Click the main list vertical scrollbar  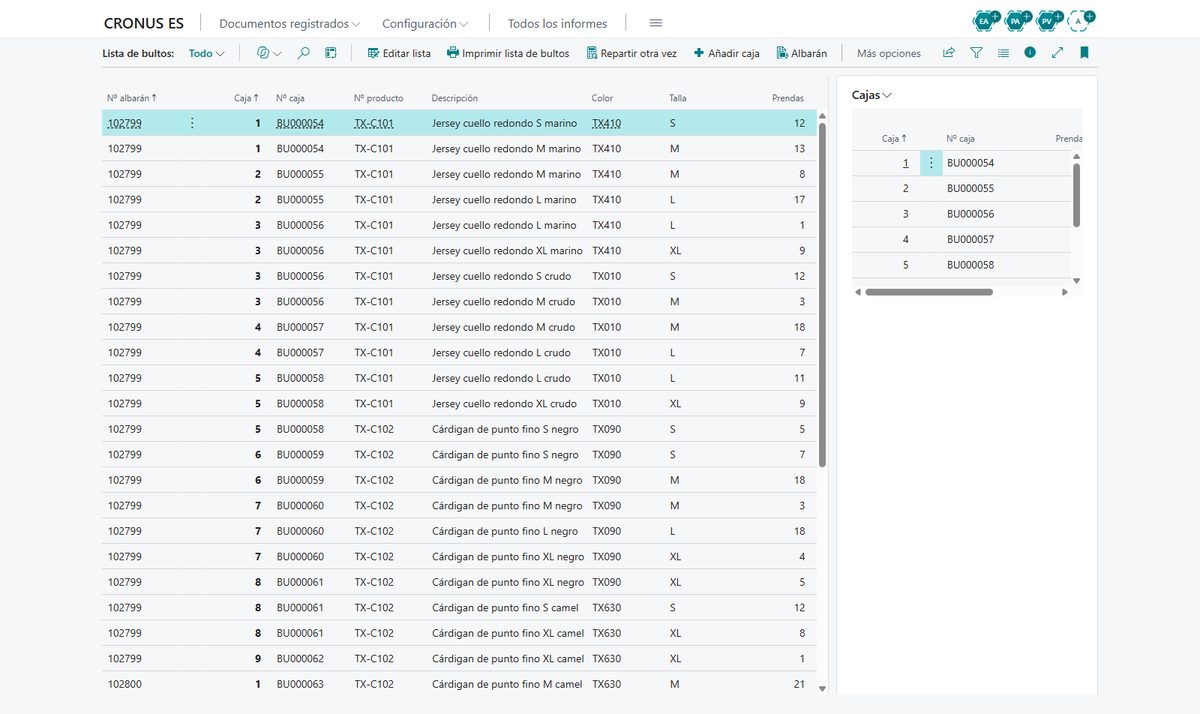(x=822, y=295)
